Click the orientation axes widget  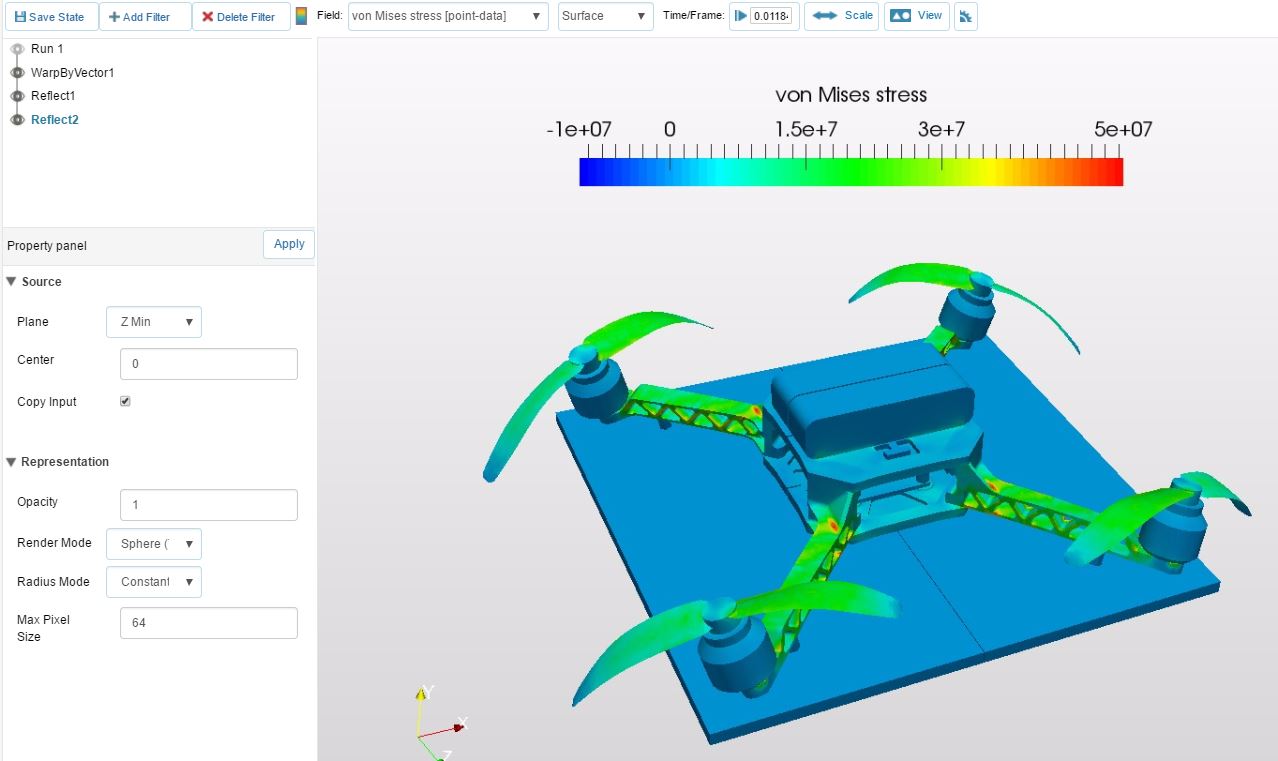pos(440,725)
